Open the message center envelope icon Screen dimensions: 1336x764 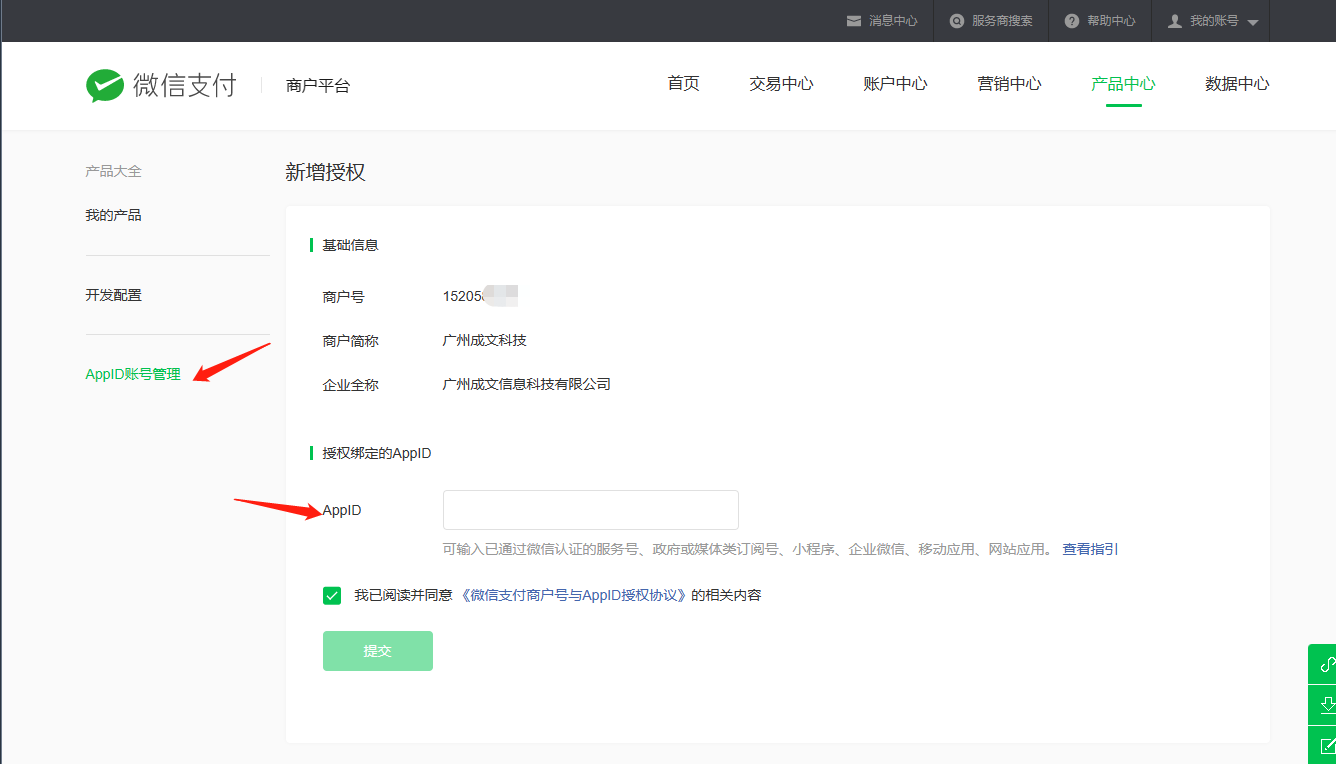pyautogui.click(x=854, y=20)
